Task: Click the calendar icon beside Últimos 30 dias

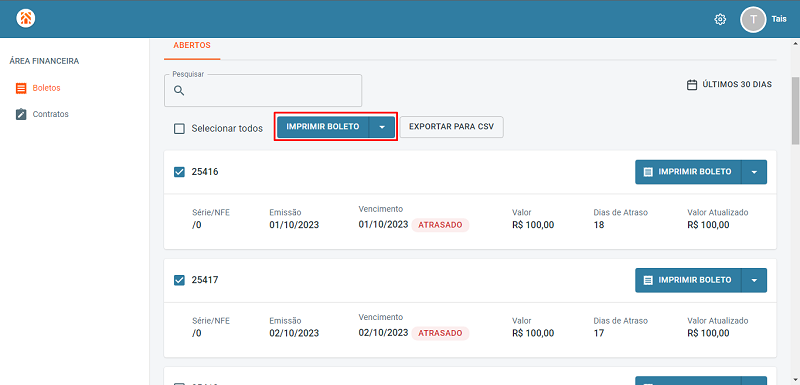Action: tap(692, 85)
